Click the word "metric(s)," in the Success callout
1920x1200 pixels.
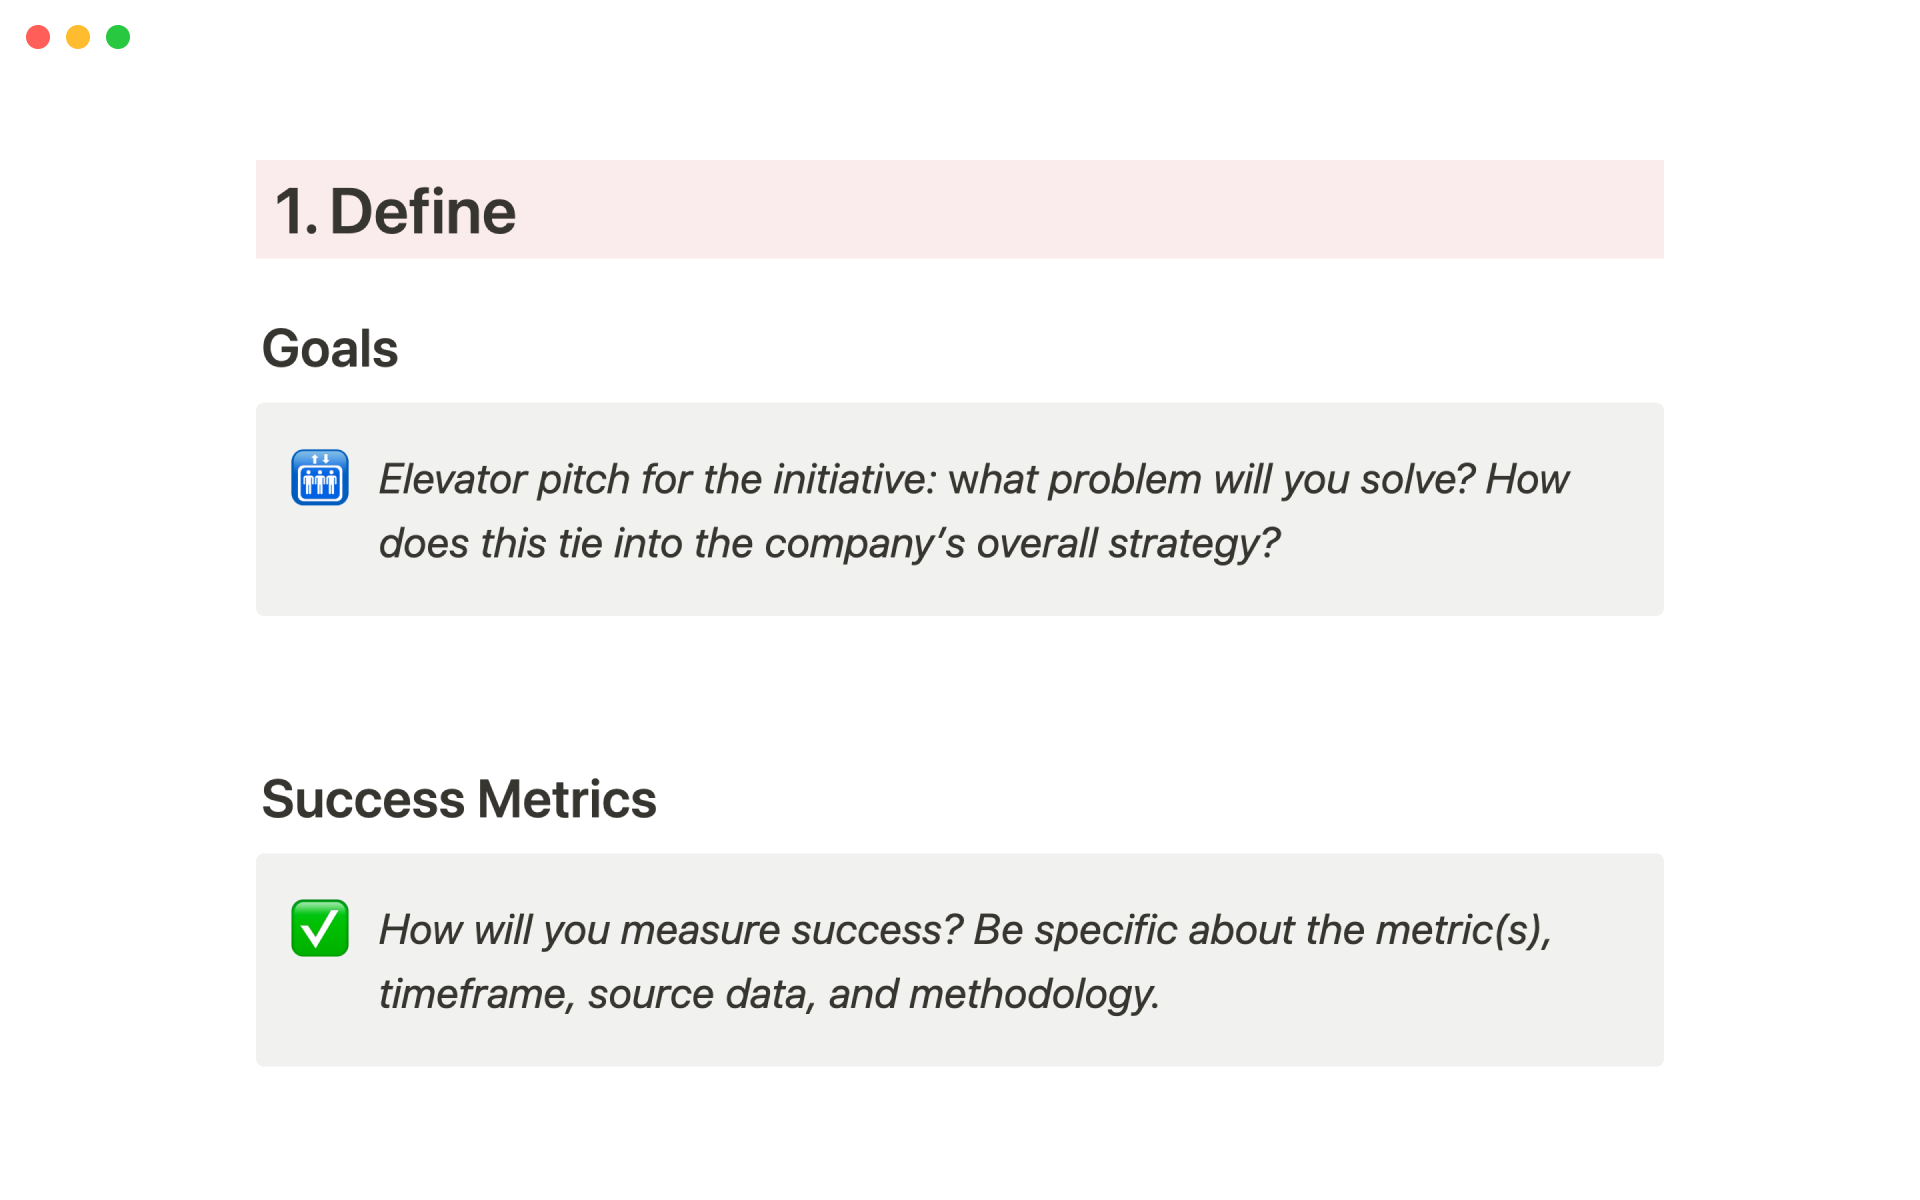(x=1463, y=930)
